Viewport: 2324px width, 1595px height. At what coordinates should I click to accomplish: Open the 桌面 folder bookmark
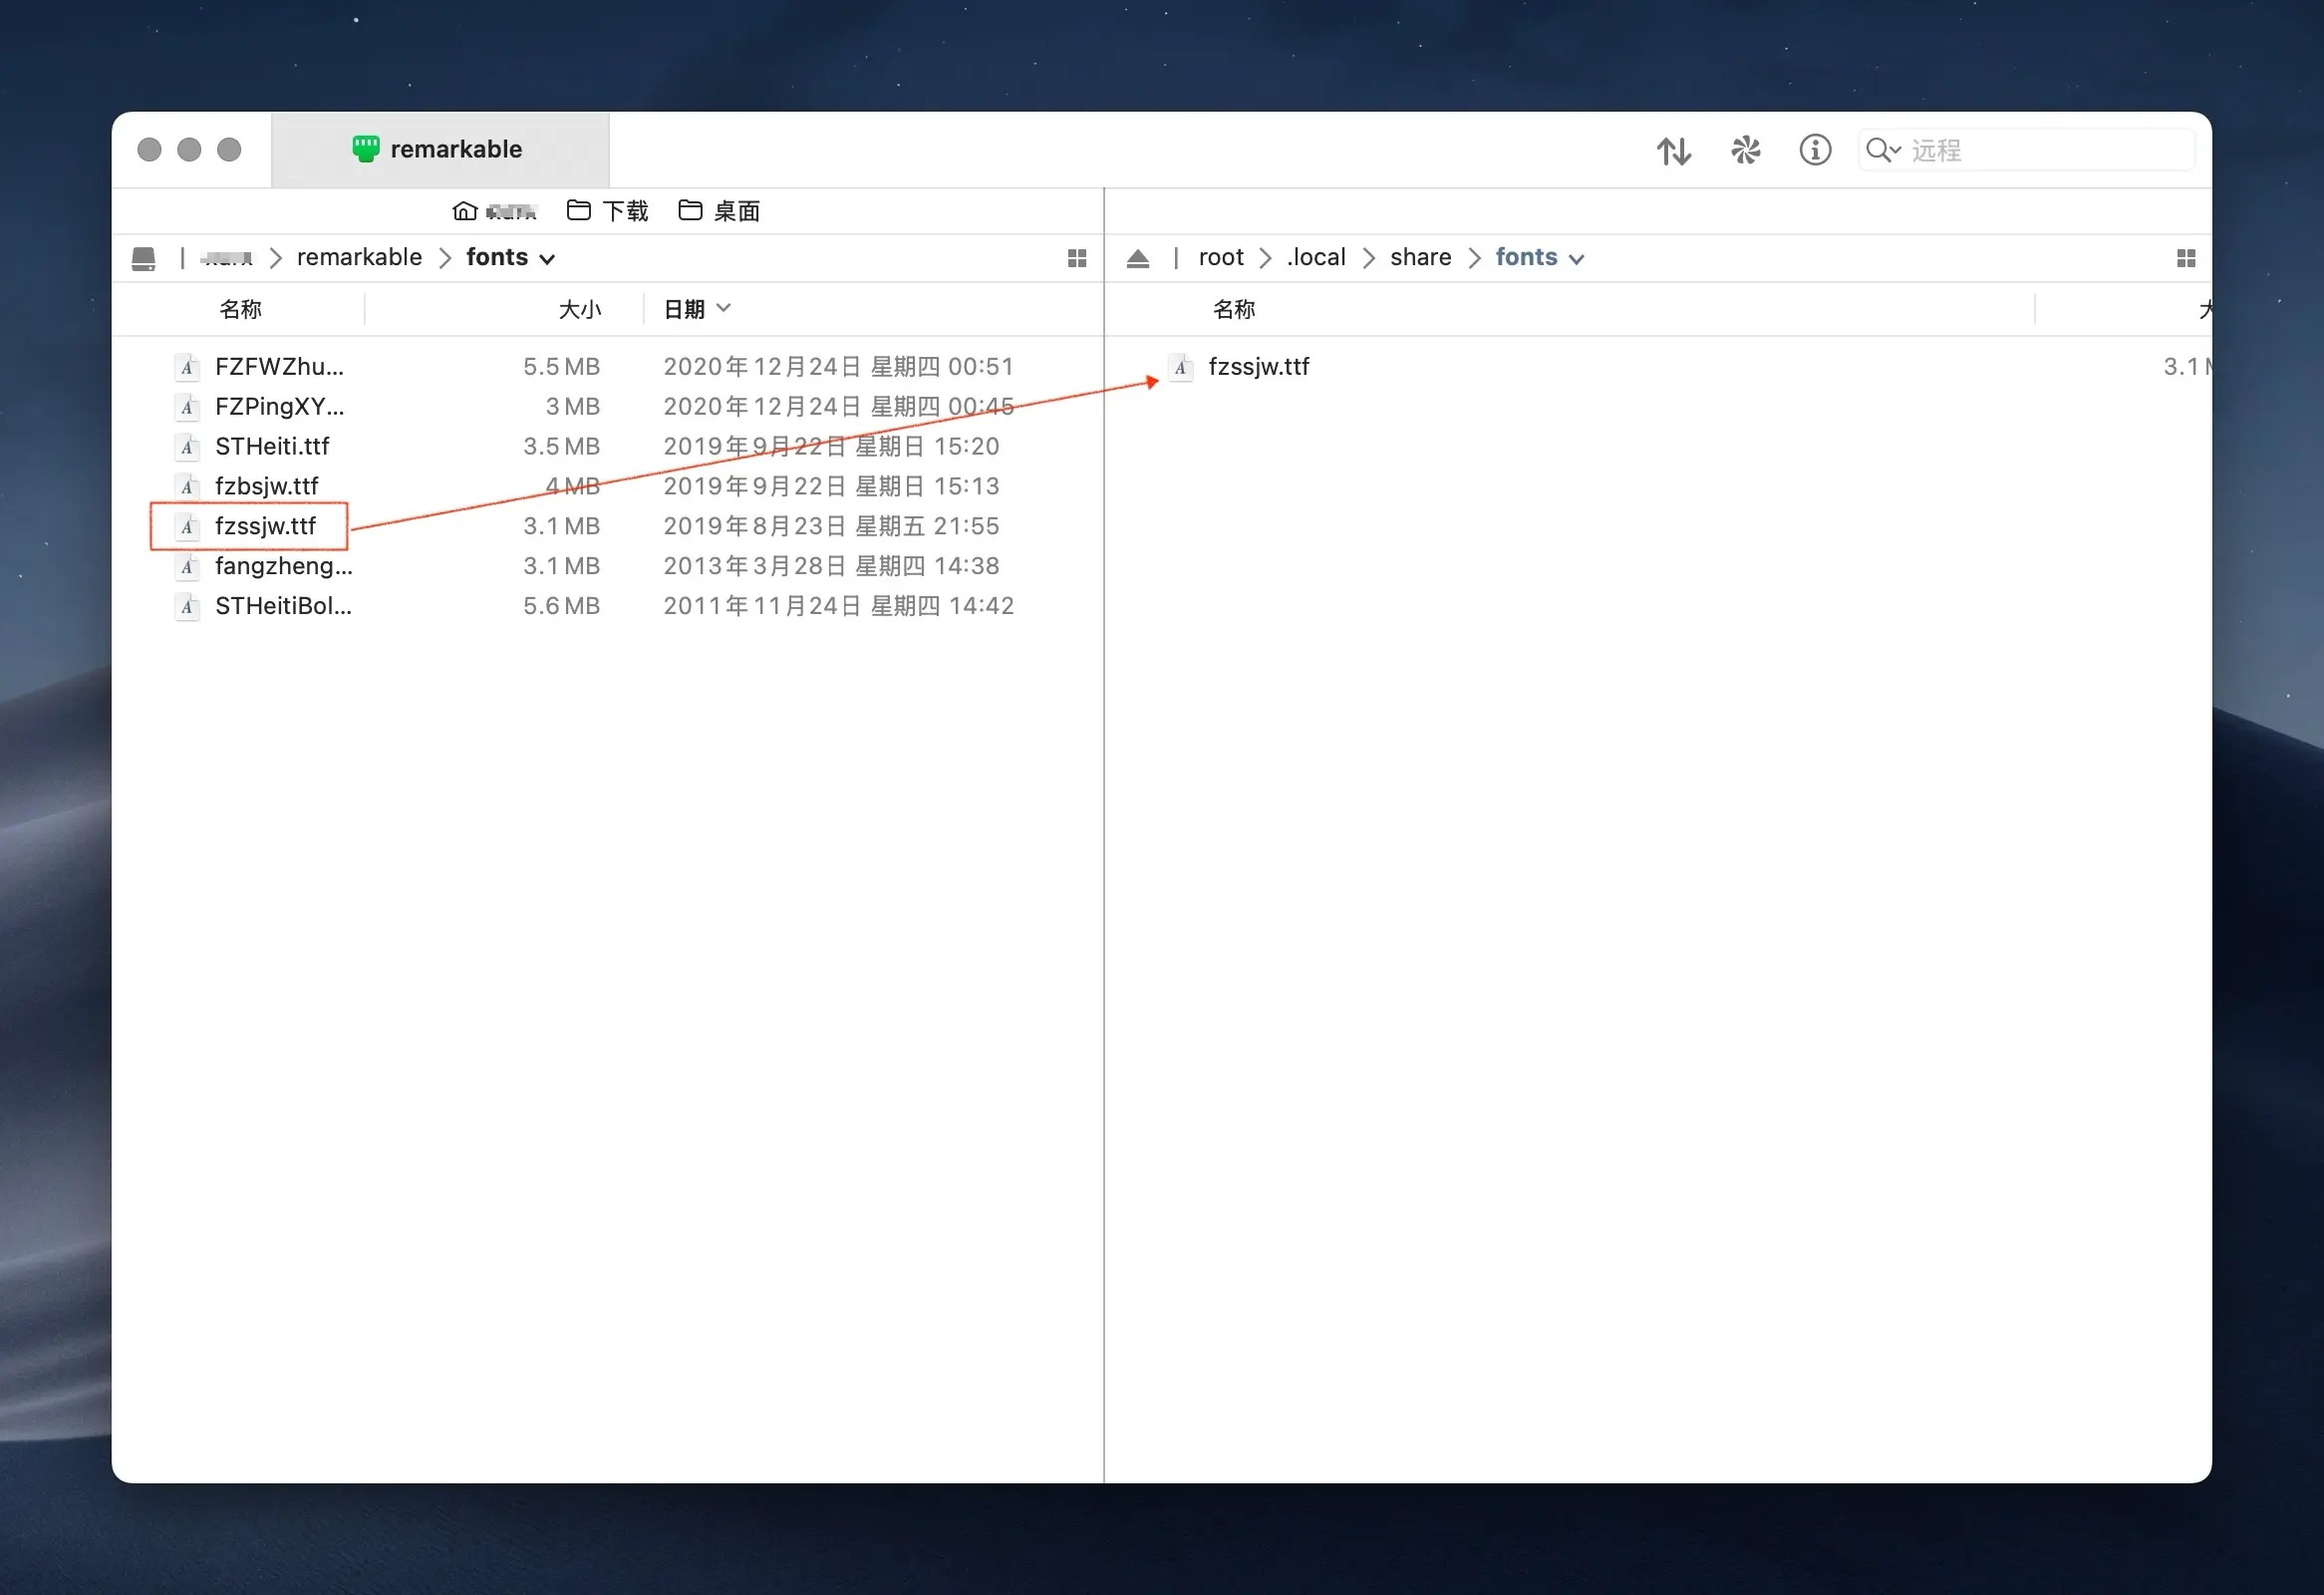coord(719,211)
